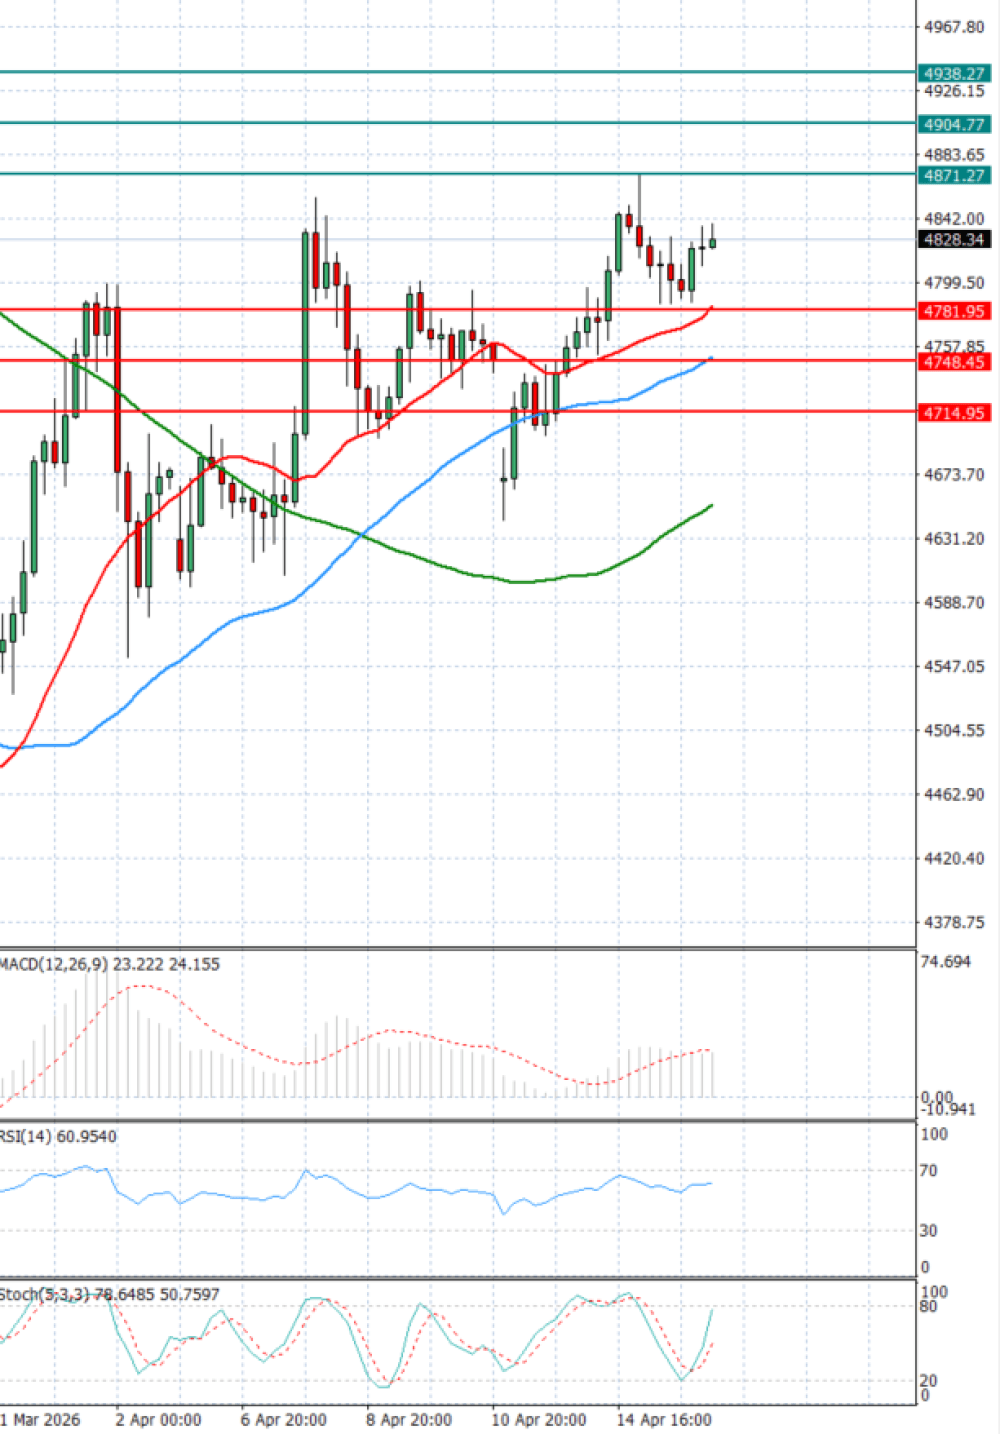
Task: Click the 2 Apr 00:00 date label
Action: tap(158, 1420)
